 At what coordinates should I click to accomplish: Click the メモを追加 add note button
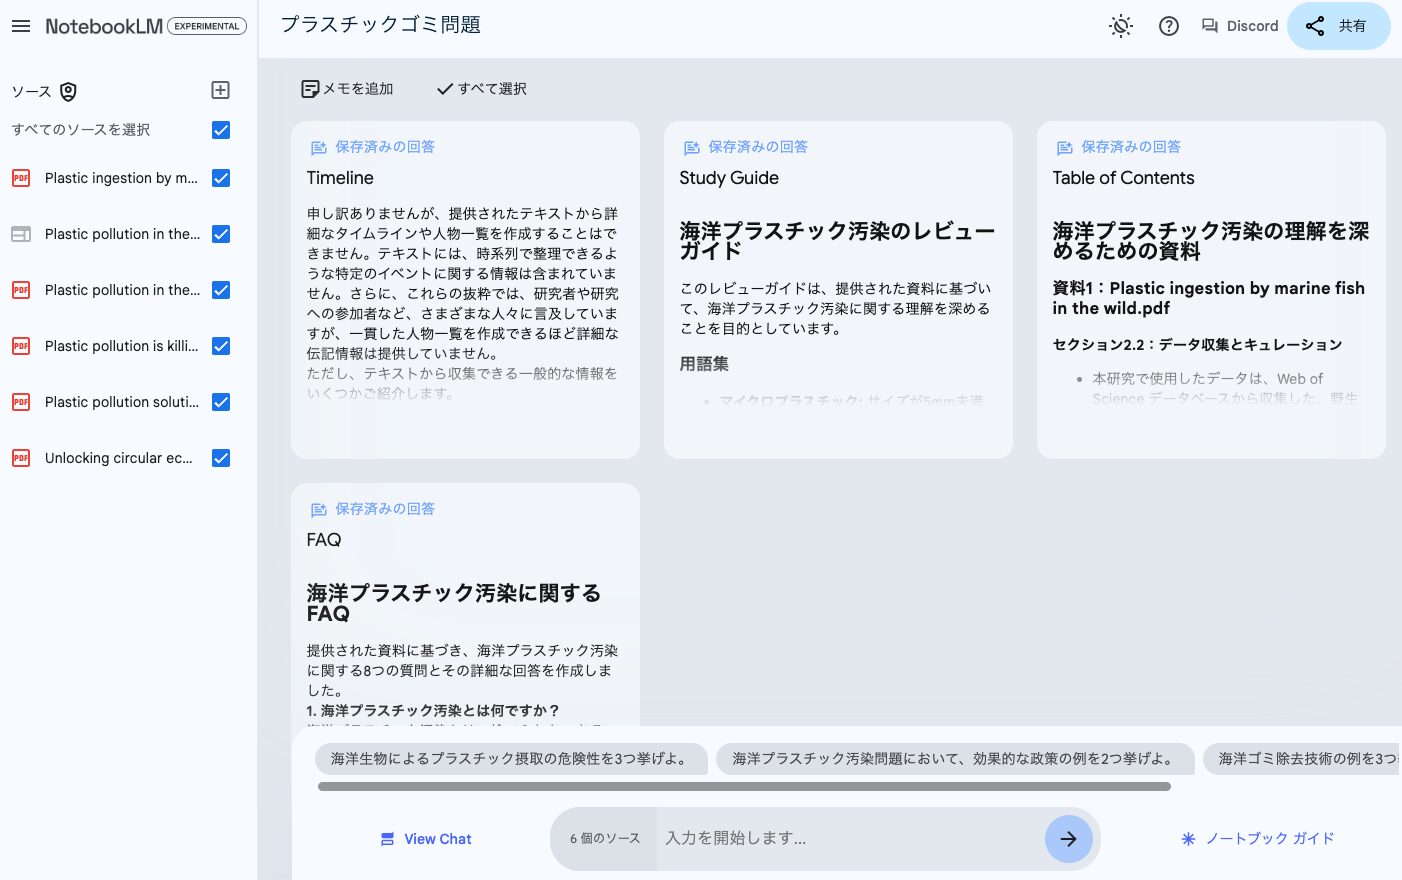point(348,89)
